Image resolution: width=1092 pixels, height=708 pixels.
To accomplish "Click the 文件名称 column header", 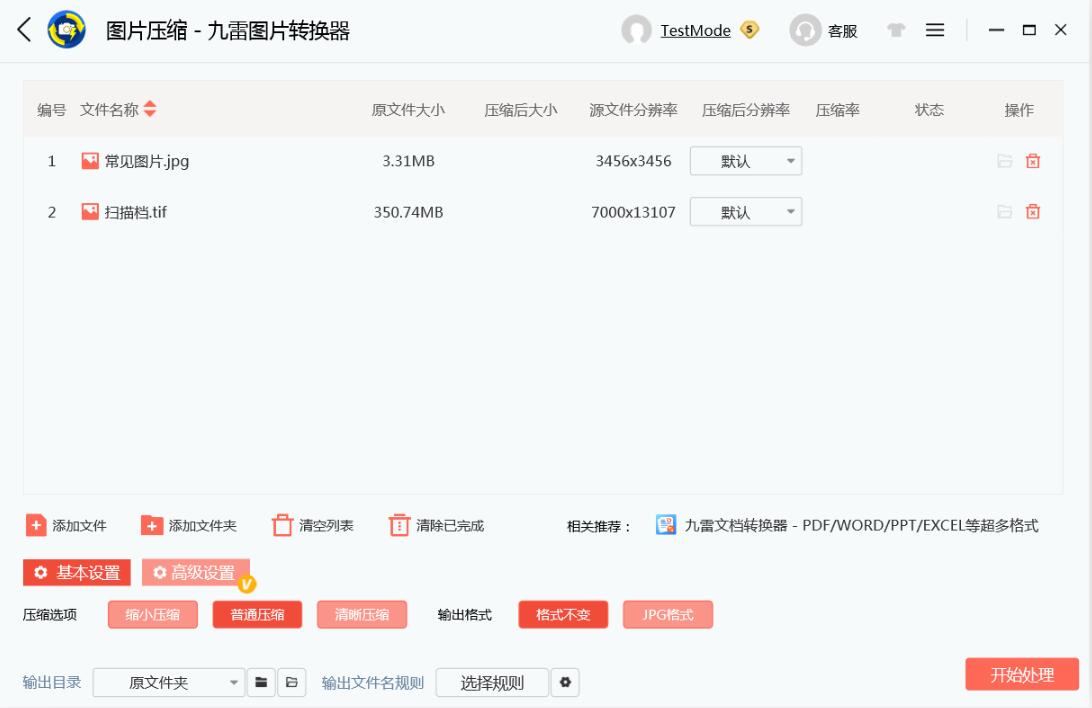I will [x=109, y=110].
